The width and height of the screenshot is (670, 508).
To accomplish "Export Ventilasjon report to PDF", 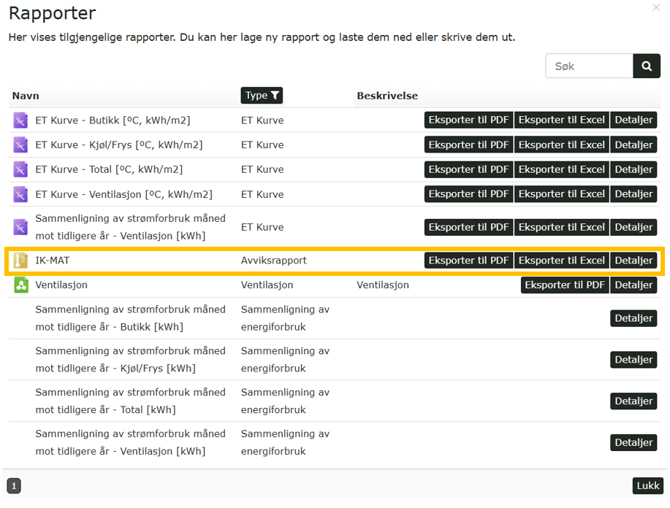I will pos(564,285).
